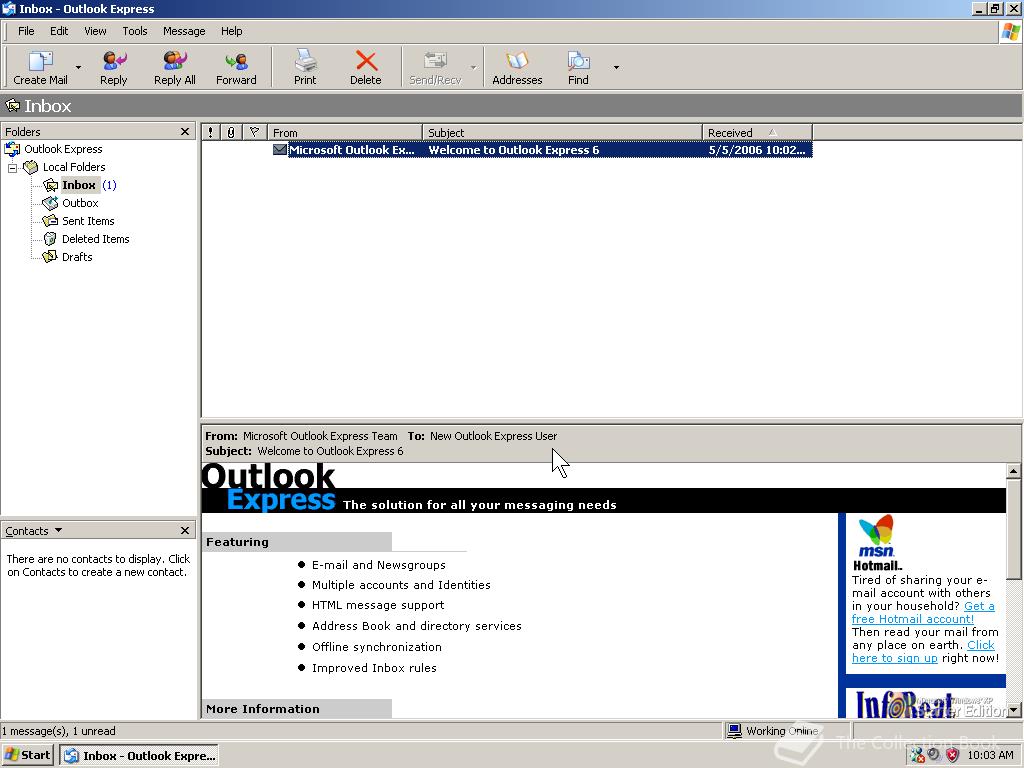This screenshot has height=768, width=1024.
Task: Sort messages by the From column
Action: click(345, 133)
